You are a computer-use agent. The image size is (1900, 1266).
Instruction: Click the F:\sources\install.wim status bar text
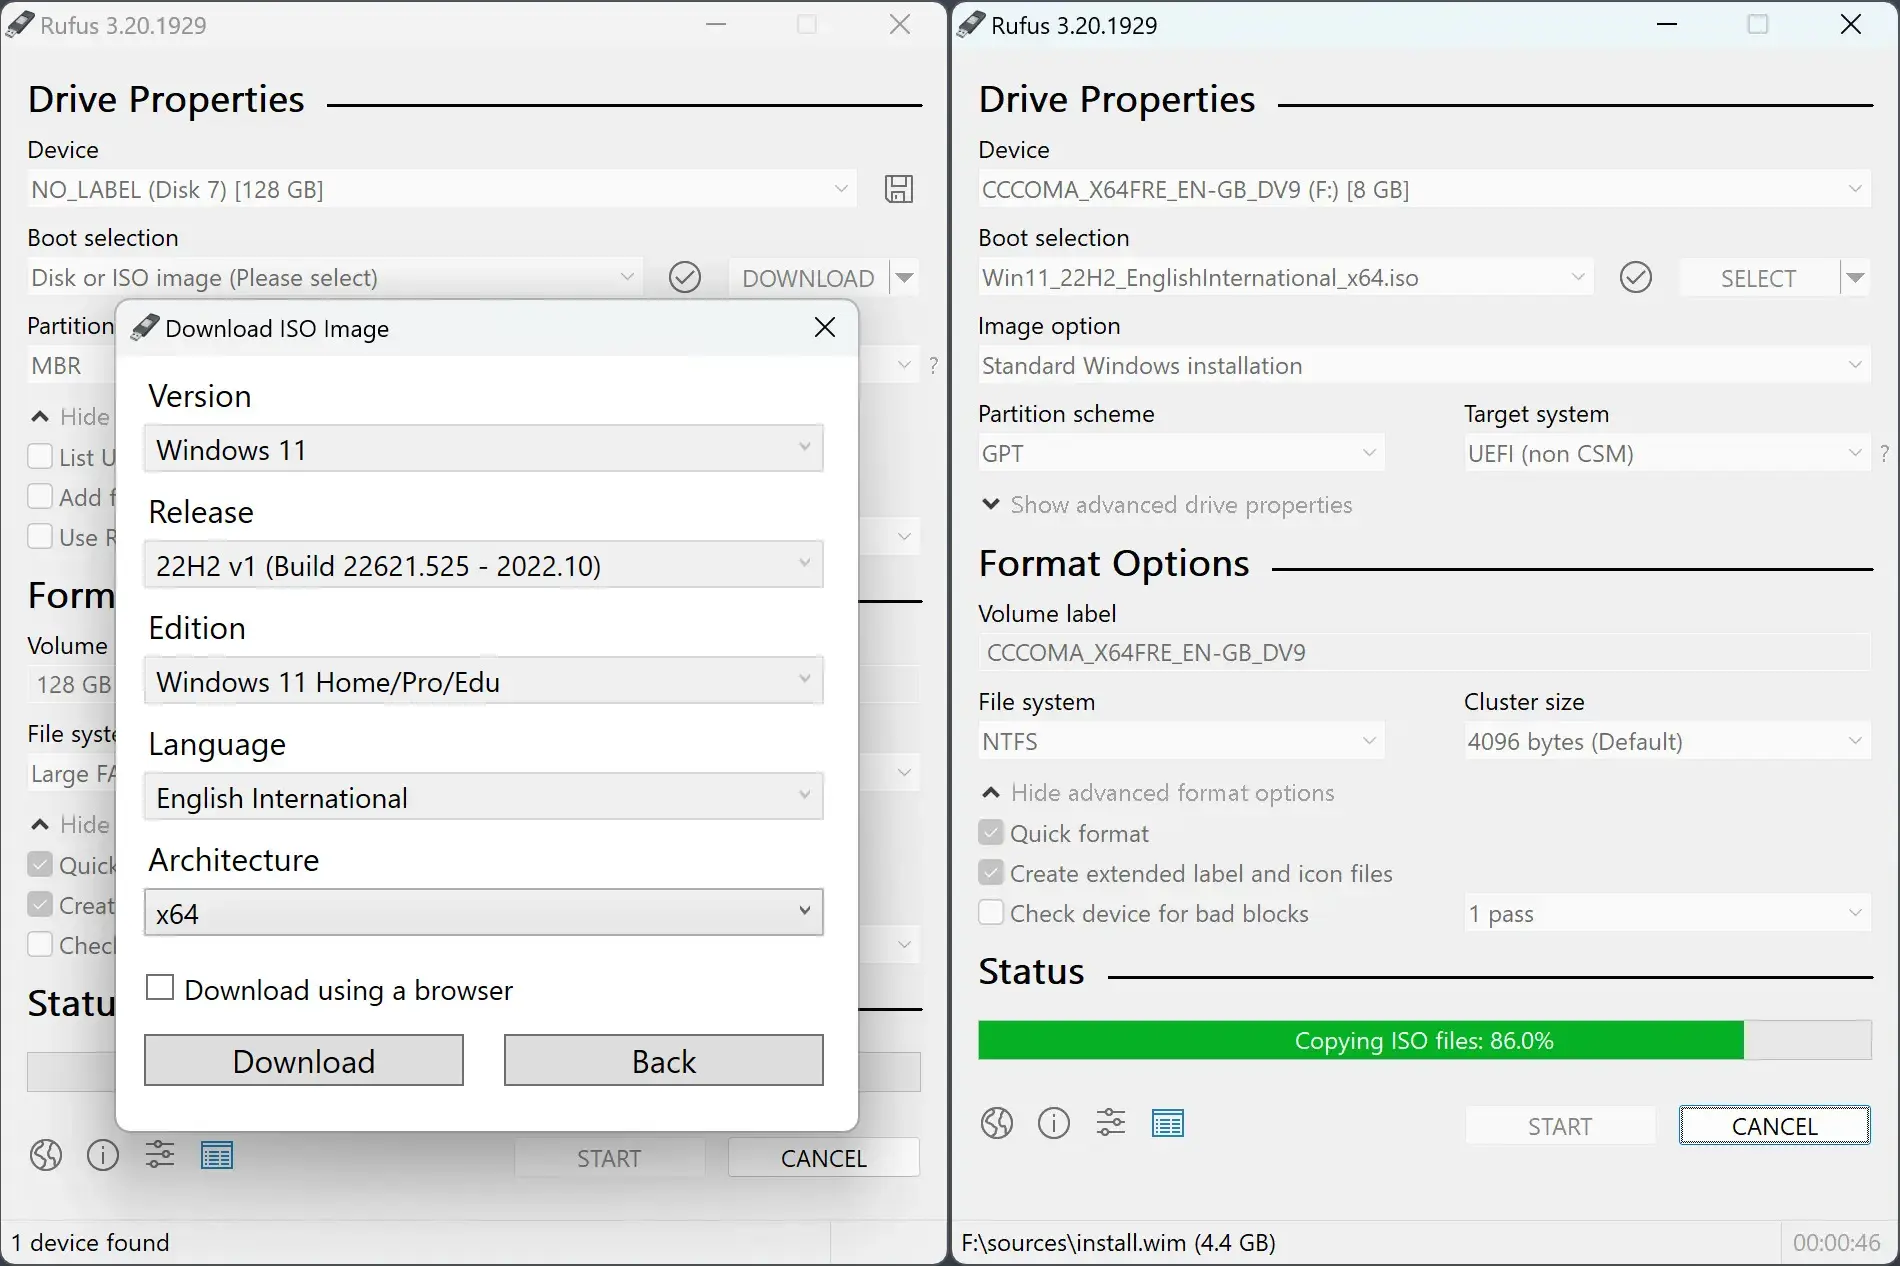[1119, 1242]
